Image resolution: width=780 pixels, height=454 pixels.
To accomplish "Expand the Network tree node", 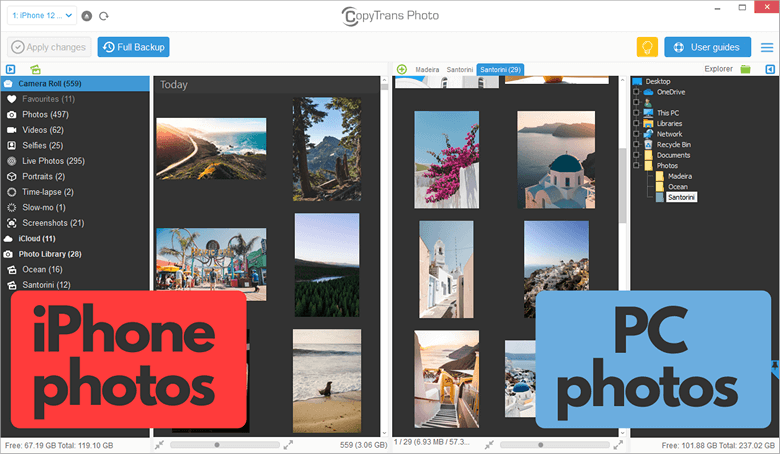I will (636, 134).
